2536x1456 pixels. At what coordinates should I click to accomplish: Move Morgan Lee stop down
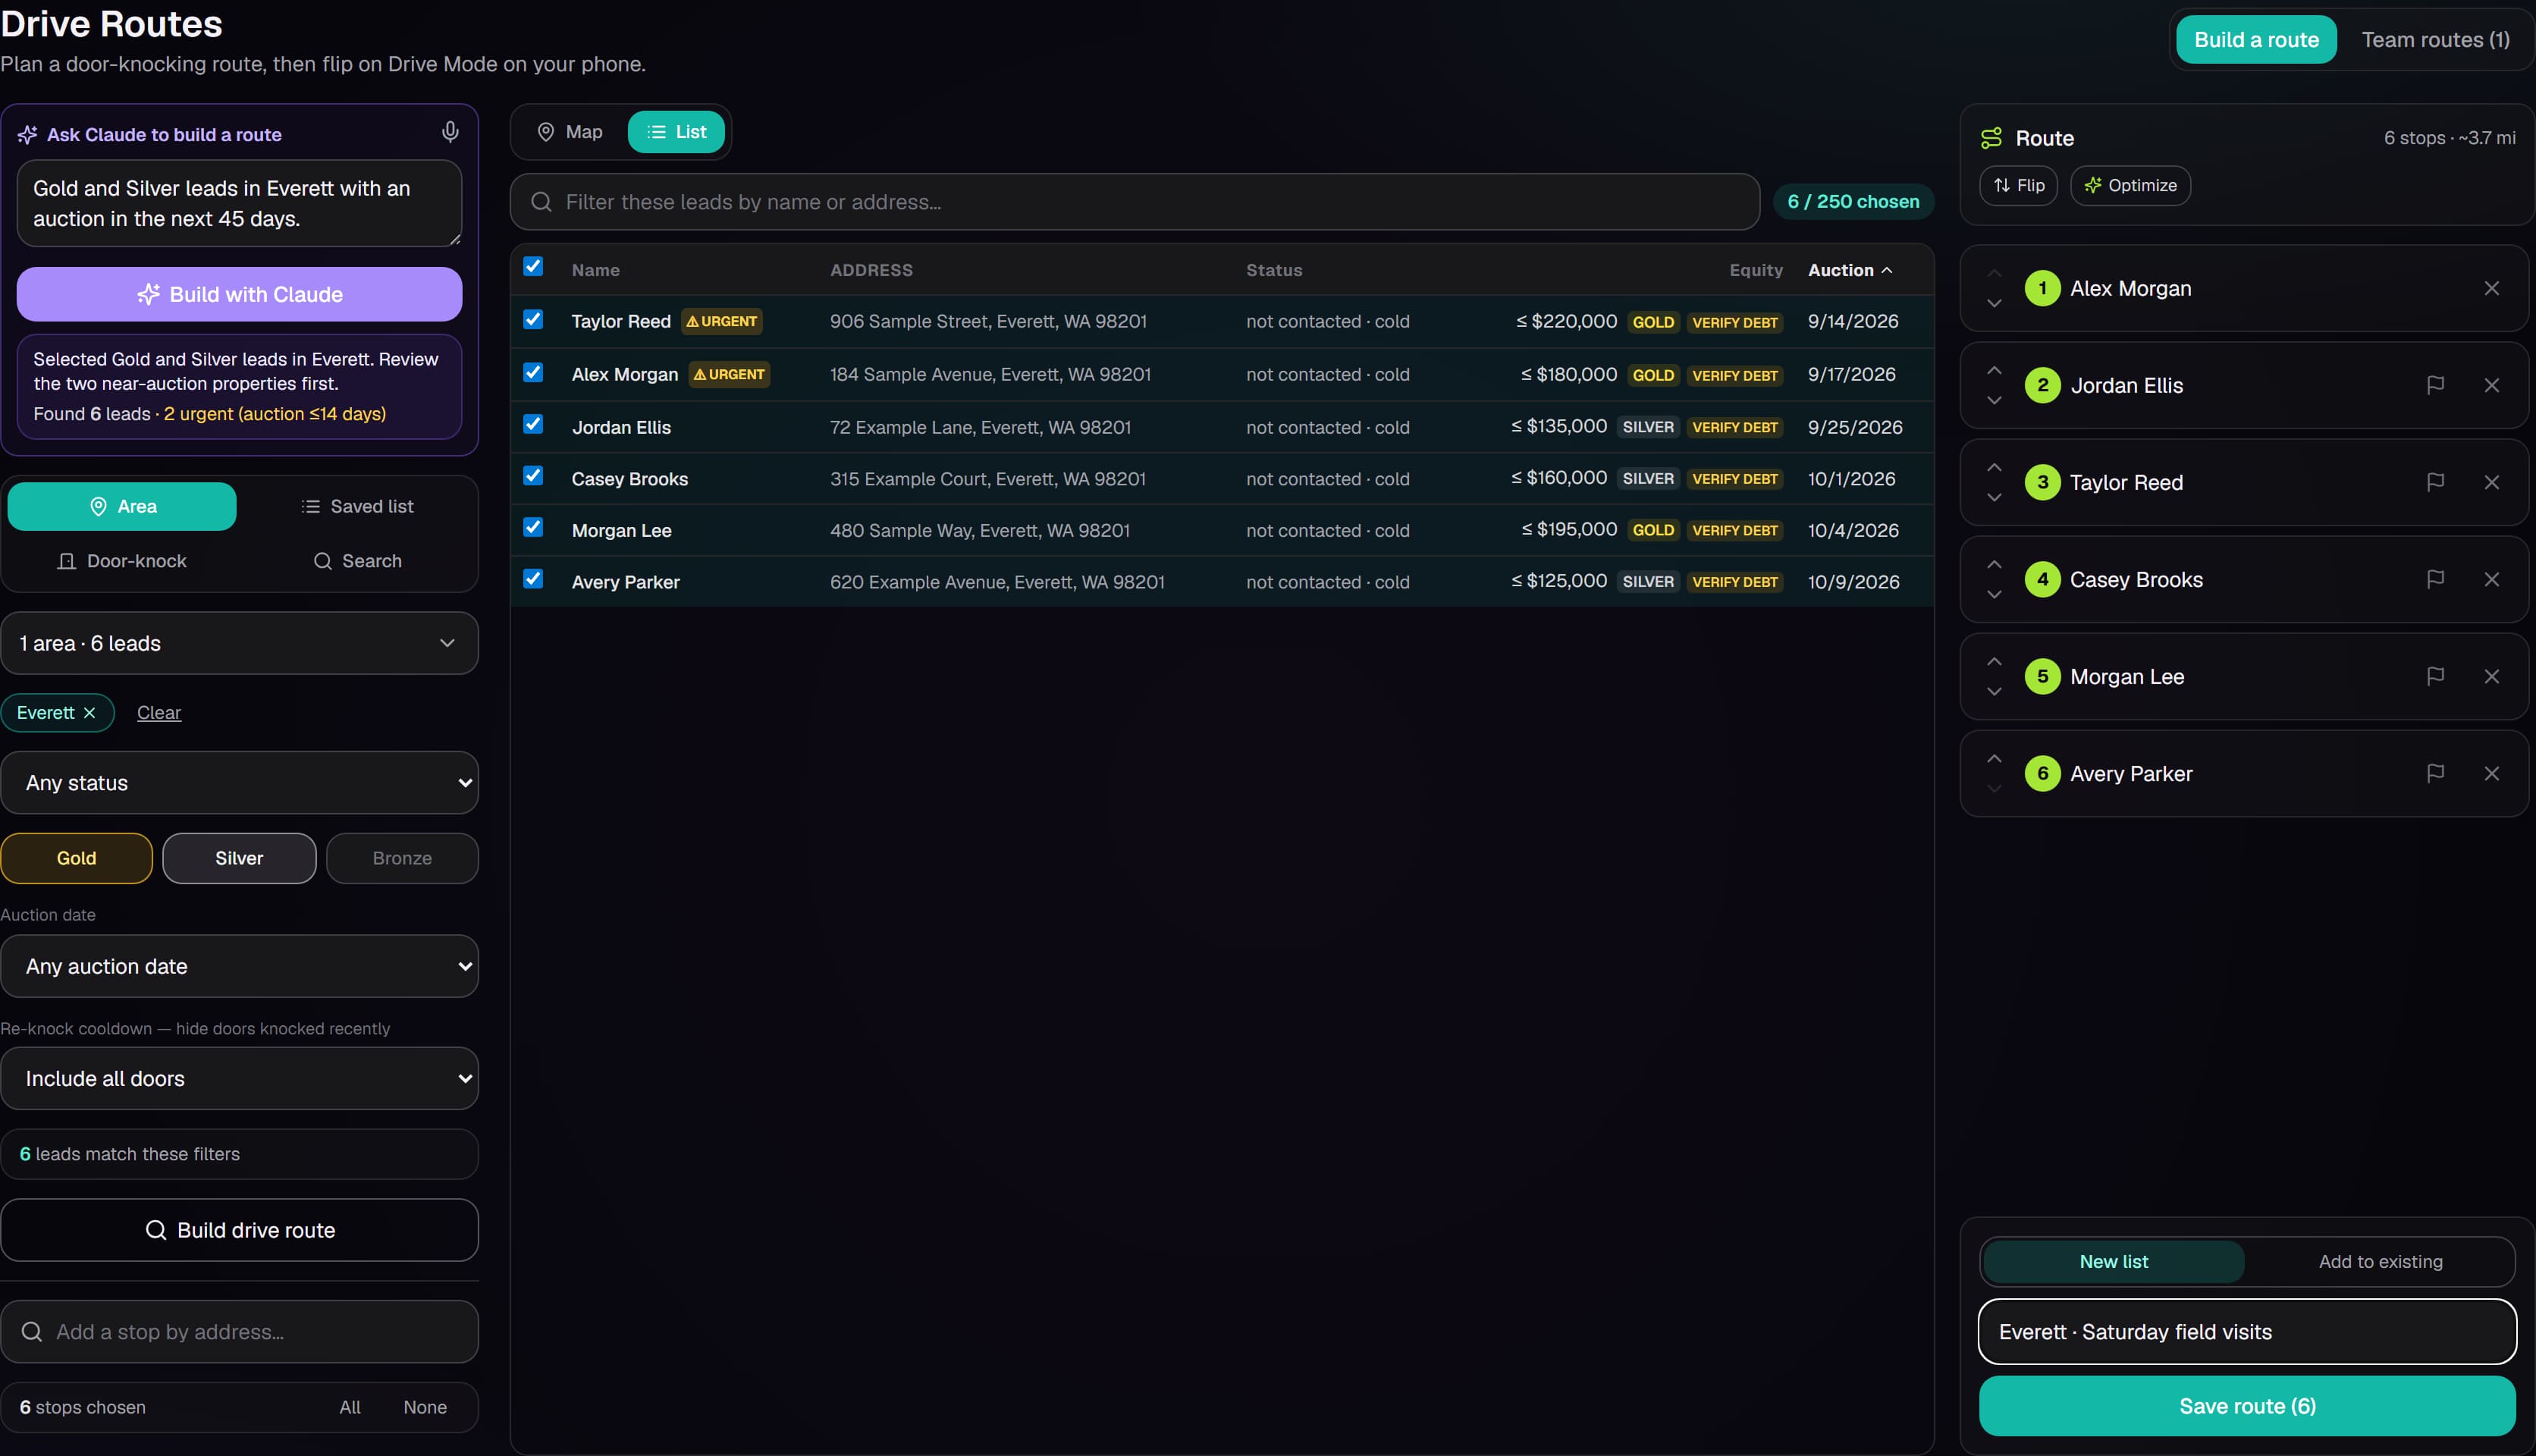(1994, 692)
